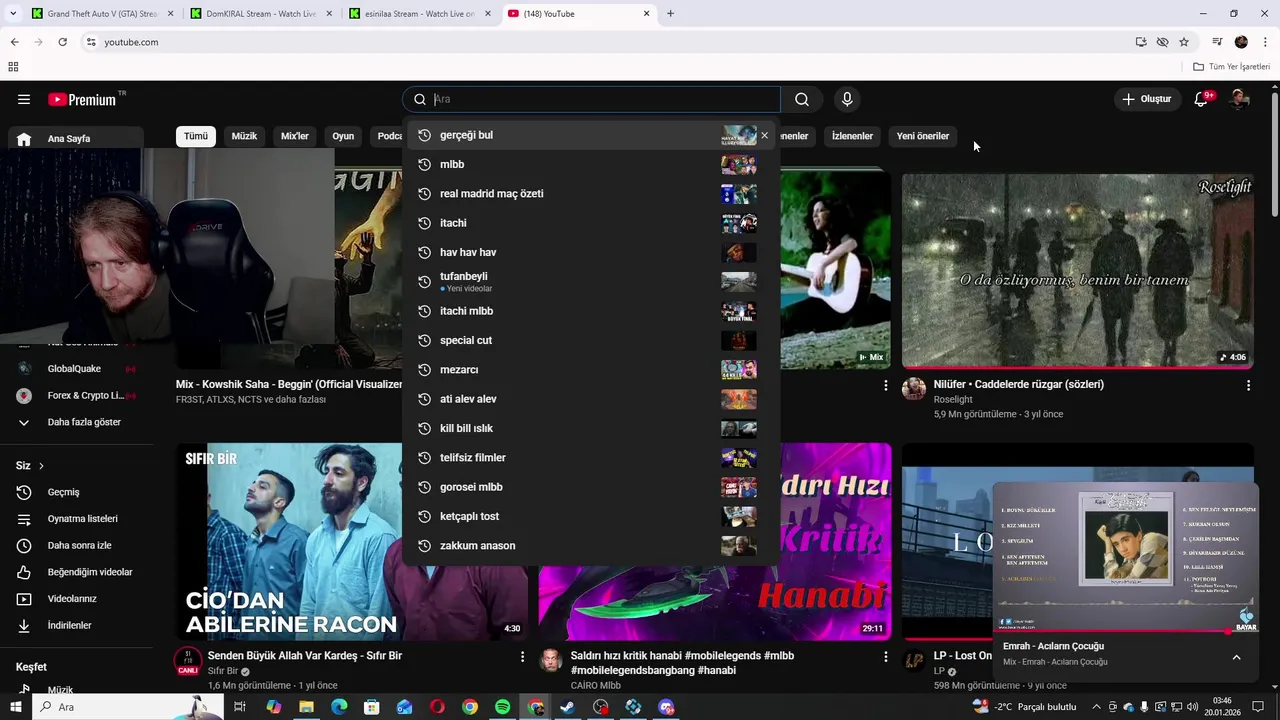This screenshot has width=1280, height=720.
Task: Select the 'gorosei mlbb' suggestion
Action: pos(590,487)
